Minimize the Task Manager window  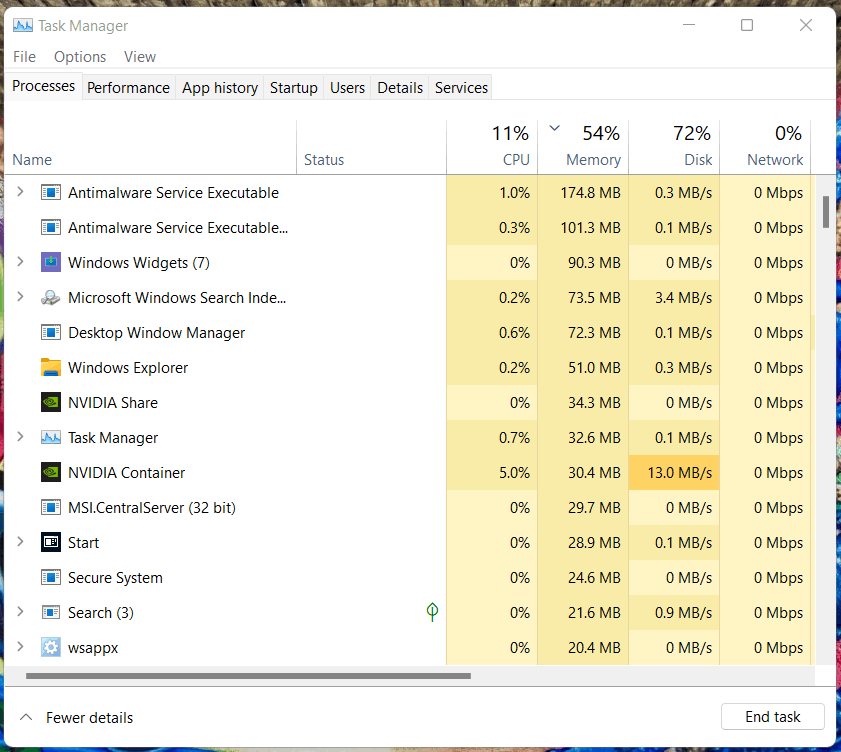point(689,25)
